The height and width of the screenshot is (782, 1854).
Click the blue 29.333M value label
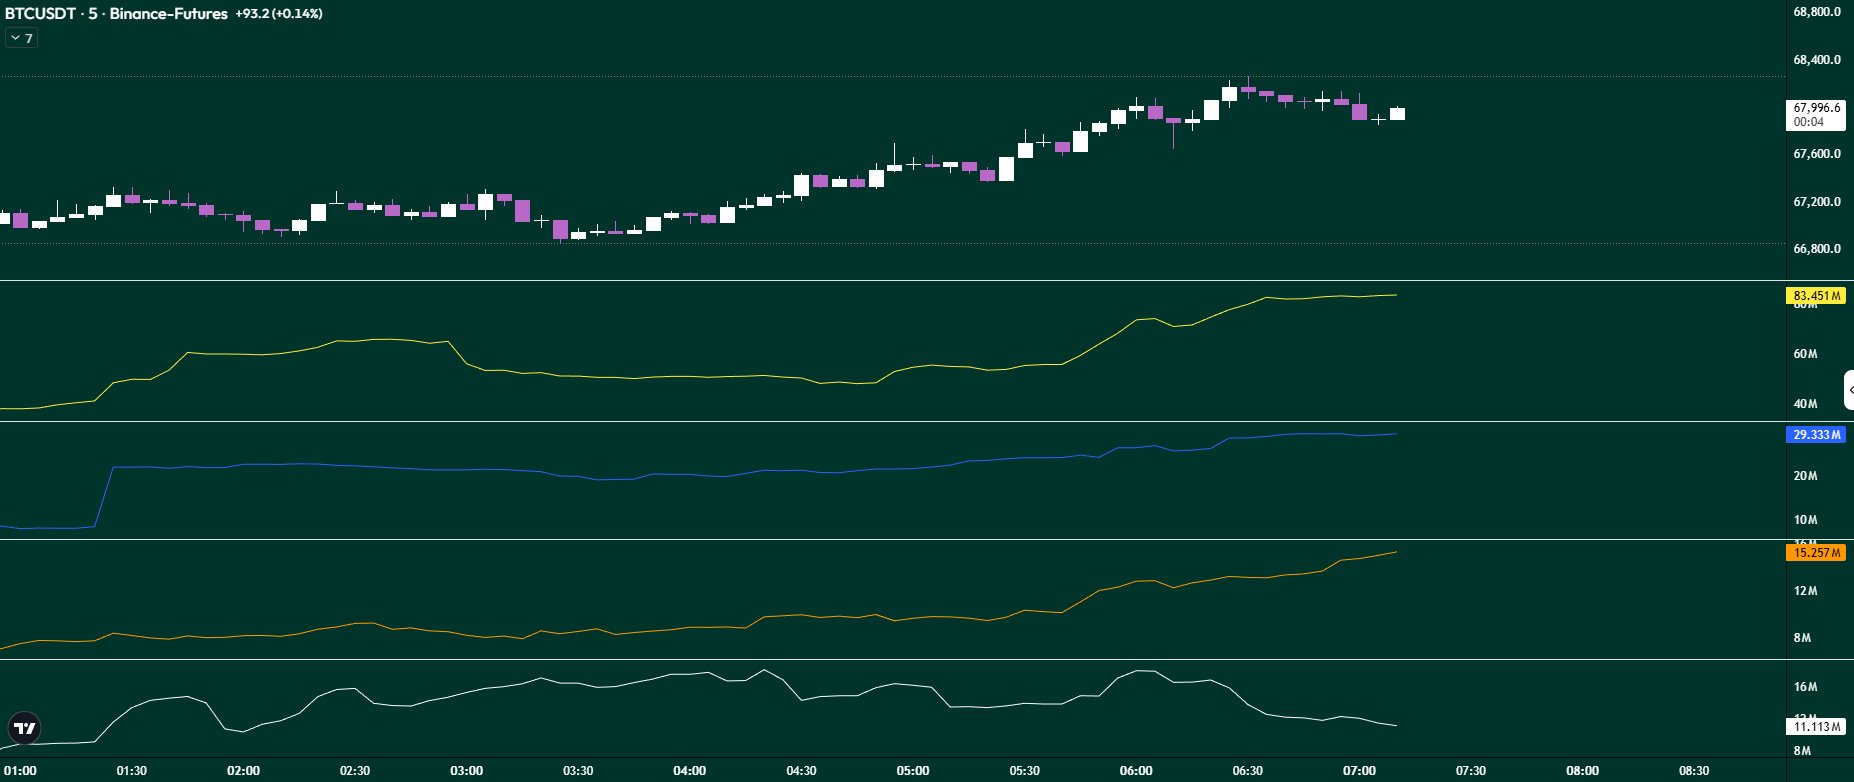pos(1816,435)
